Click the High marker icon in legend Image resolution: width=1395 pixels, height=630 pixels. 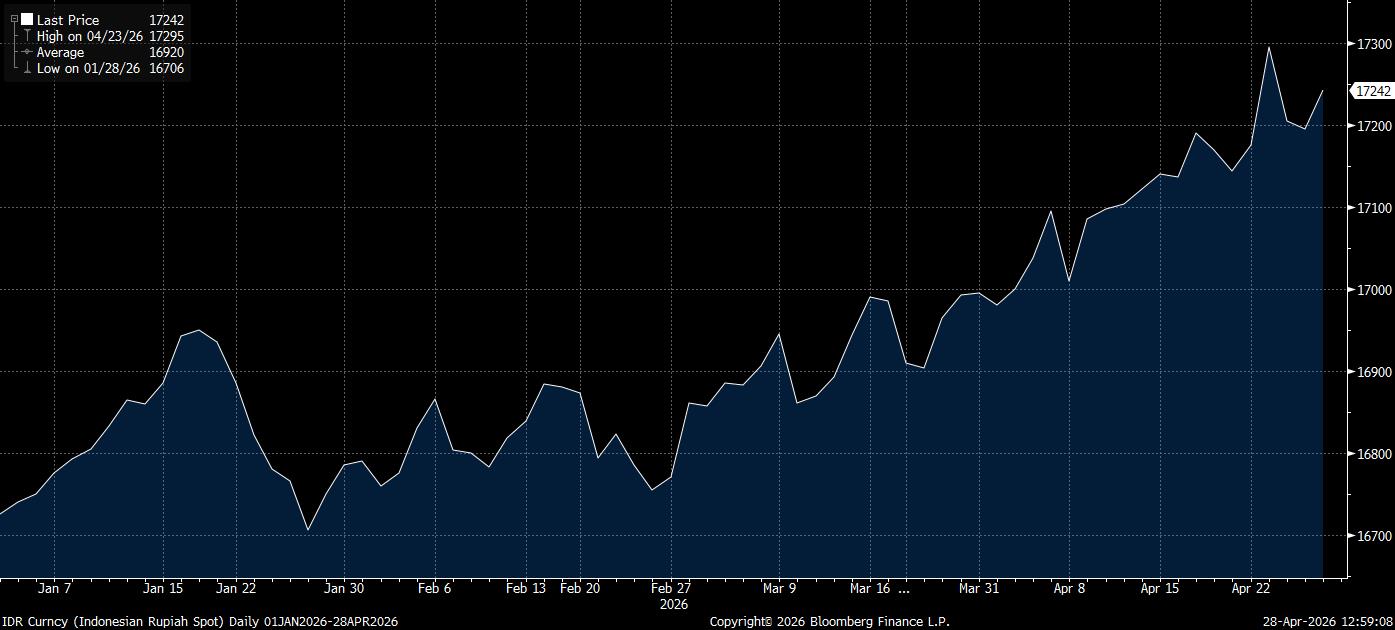(x=27, y=36)
